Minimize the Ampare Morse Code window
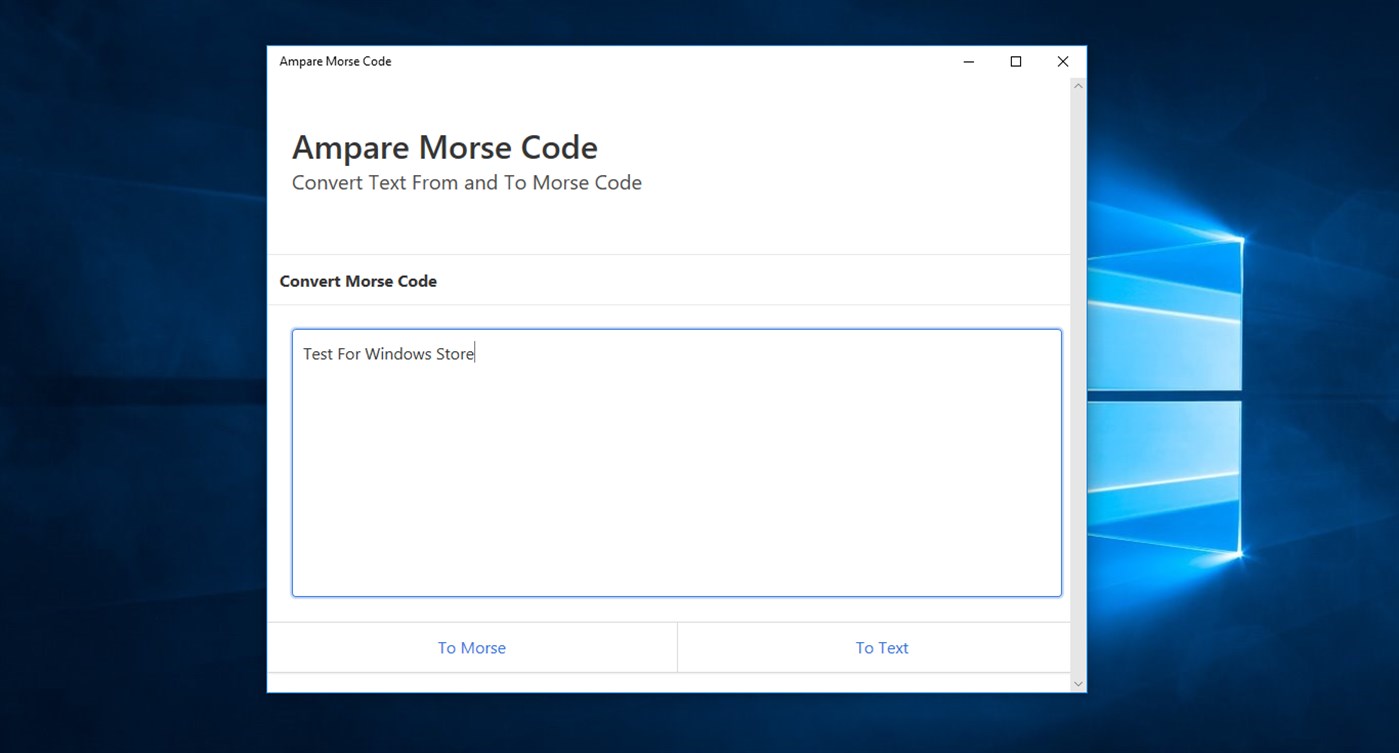 click(969, 62)
